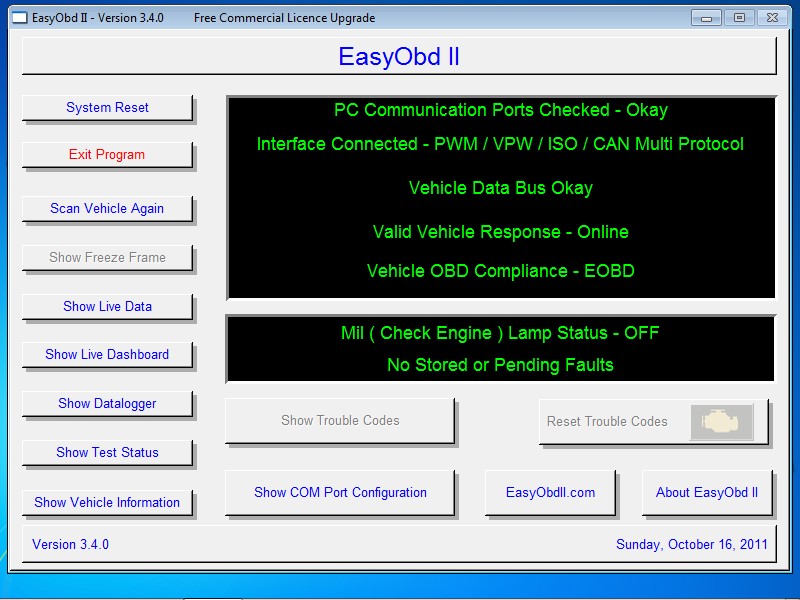Open About EasyObd II dialog
The image size is (800, 600).
[x=707, y=493]
